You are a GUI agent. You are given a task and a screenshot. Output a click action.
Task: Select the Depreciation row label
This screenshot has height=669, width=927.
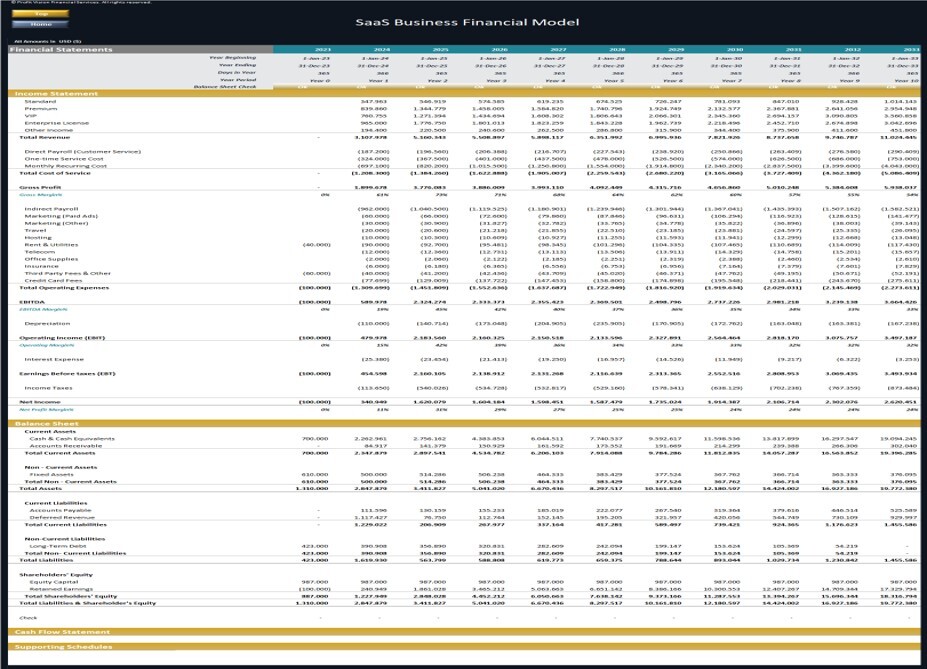(47, 323)
